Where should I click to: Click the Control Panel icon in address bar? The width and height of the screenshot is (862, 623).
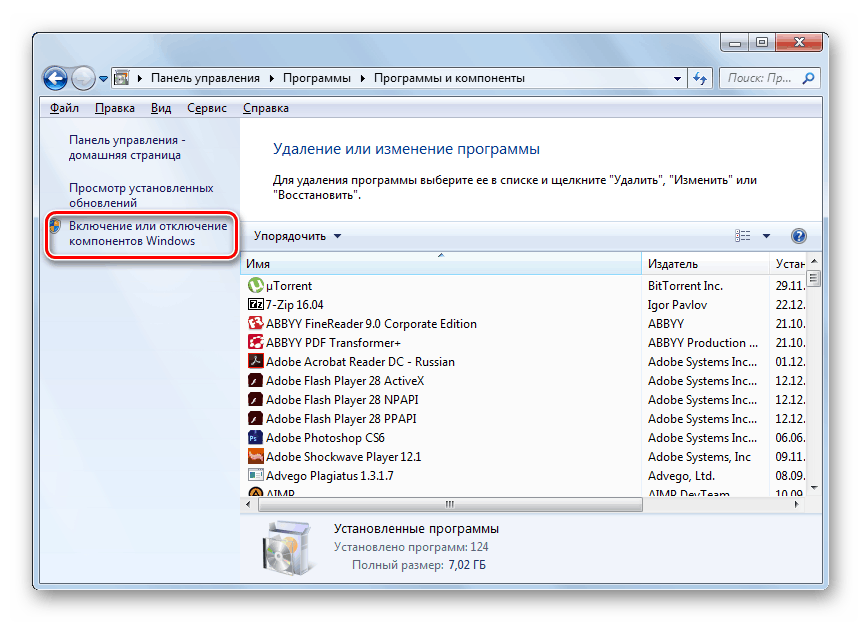[121, 78]
